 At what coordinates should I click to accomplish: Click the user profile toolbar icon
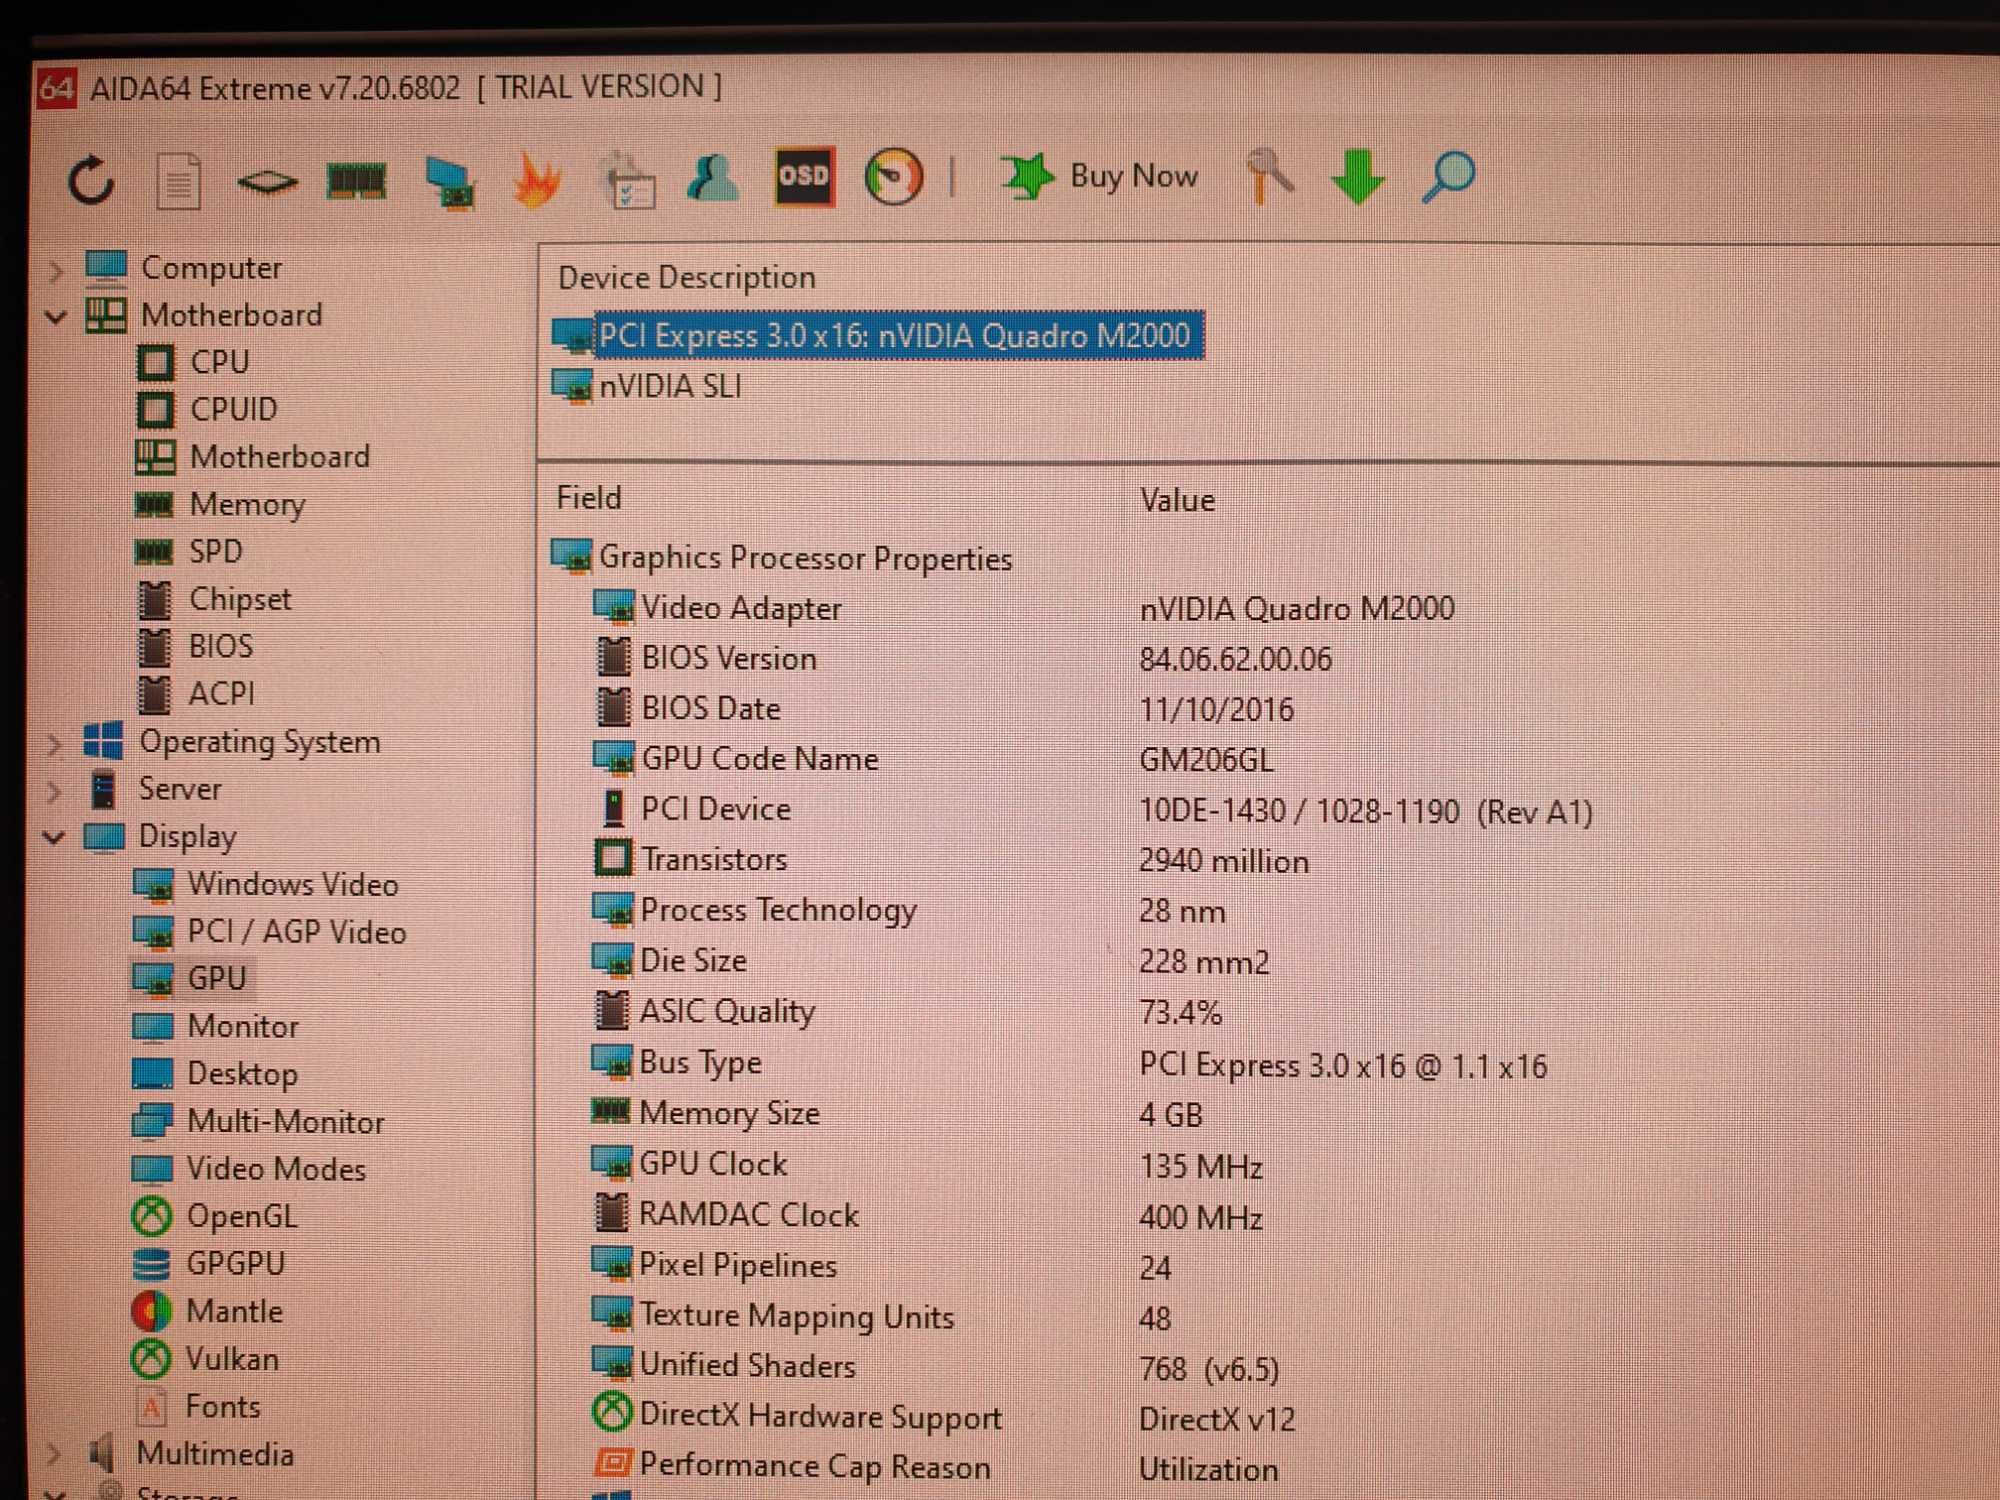pos(713,178)
